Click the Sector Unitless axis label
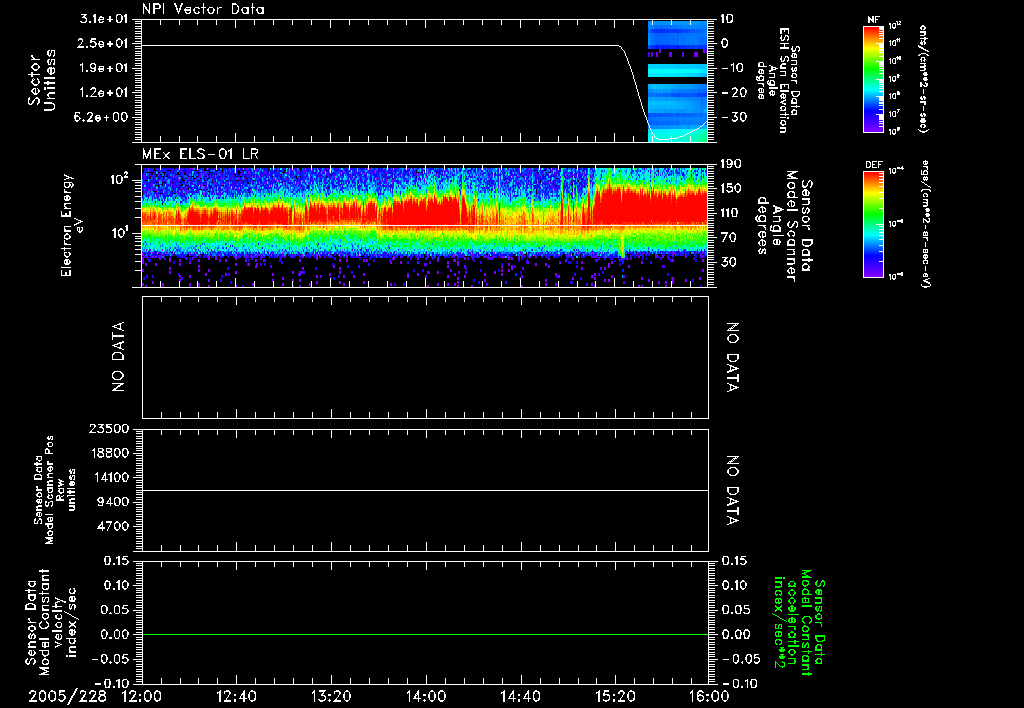This screenshot has height=708, width=1024. click(40, 80)
